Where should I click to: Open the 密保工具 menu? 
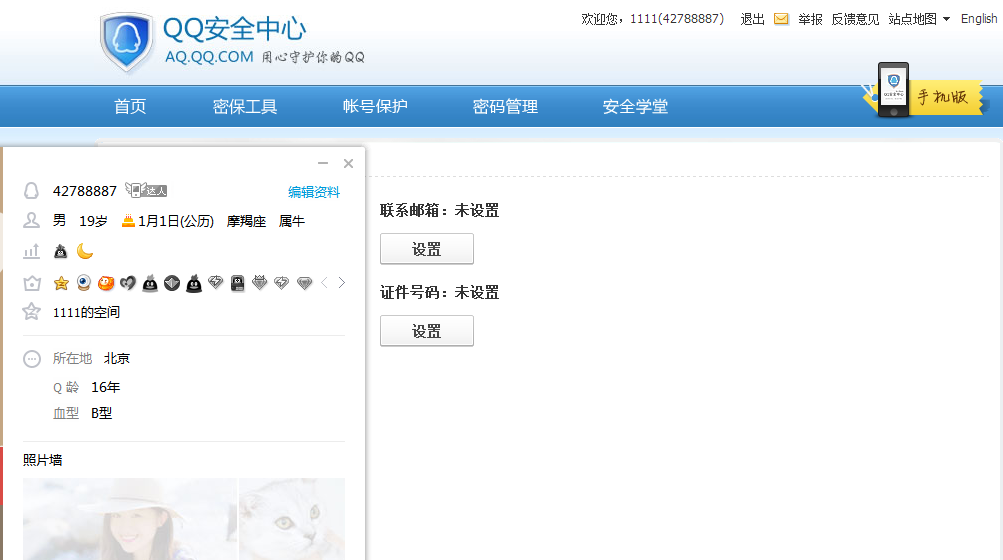245,106
